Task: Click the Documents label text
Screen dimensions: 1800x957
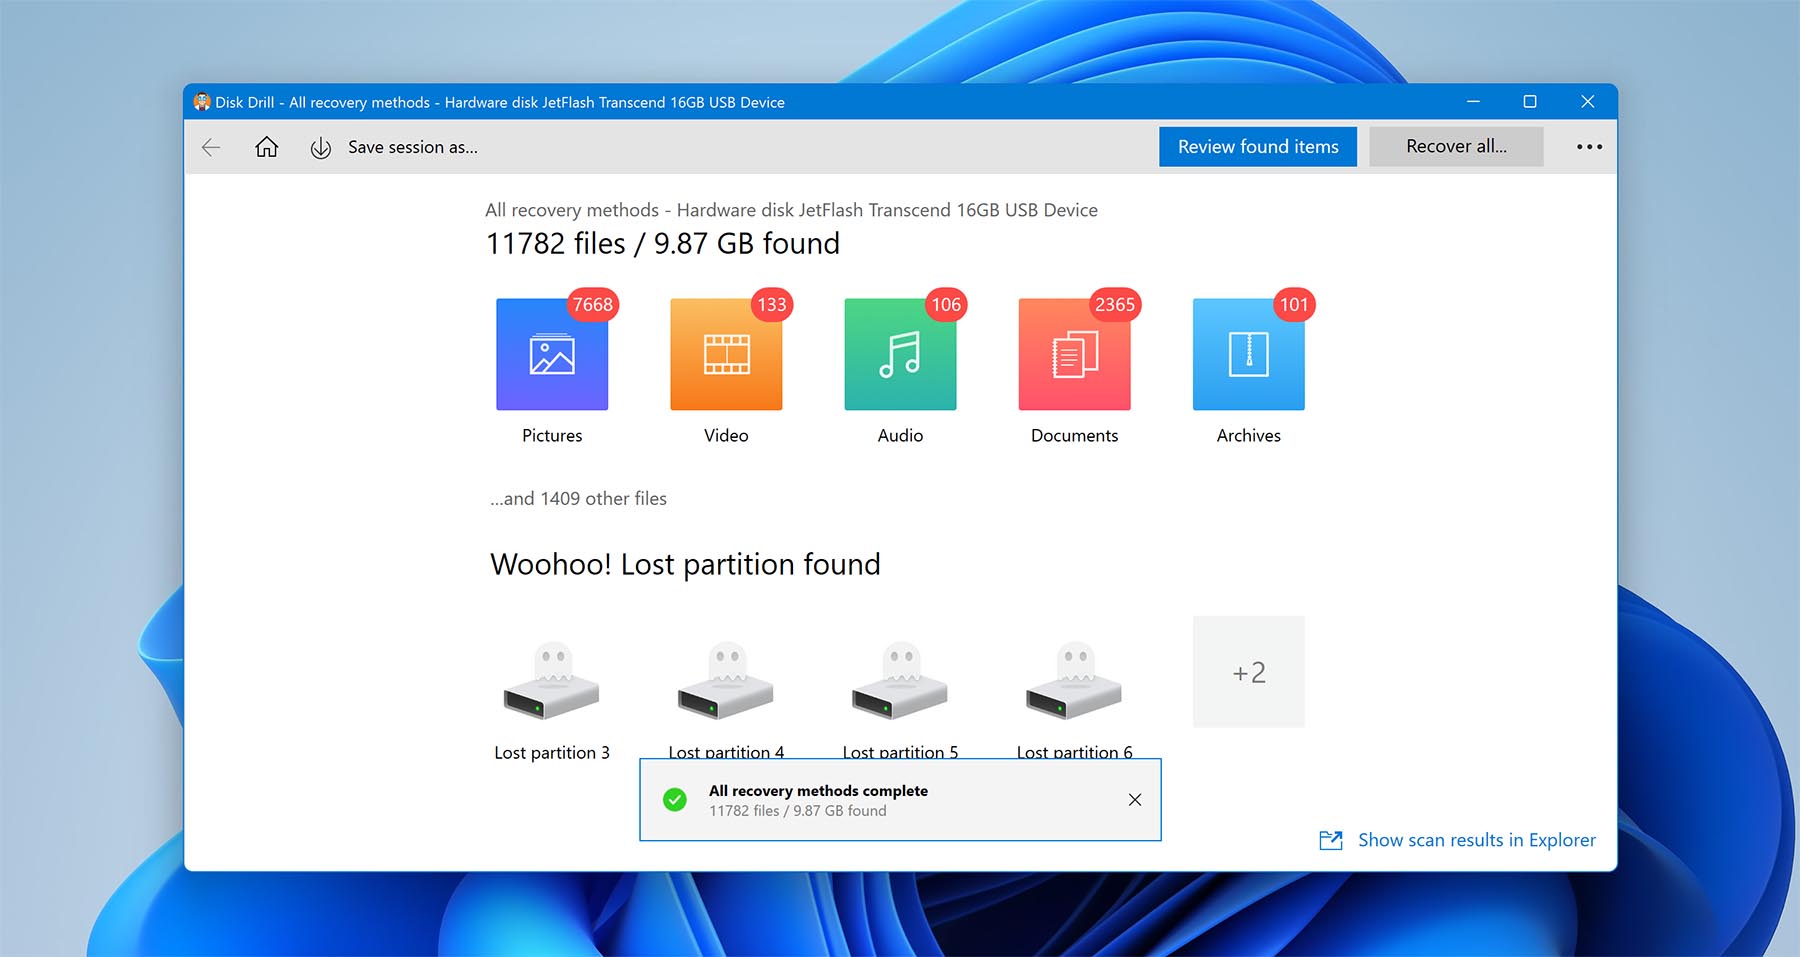Action: (x=1074, y=435)
